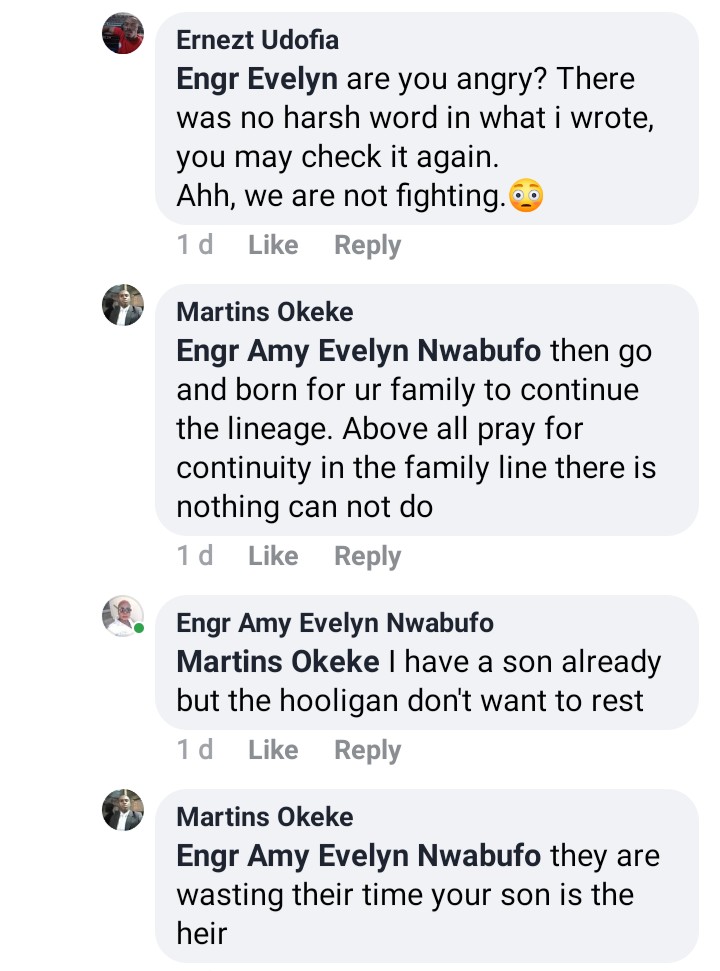The height and width of the screenshot is (971, 720).
Task: Like Ernezt Udofia's comment
Action: [273, 245]
